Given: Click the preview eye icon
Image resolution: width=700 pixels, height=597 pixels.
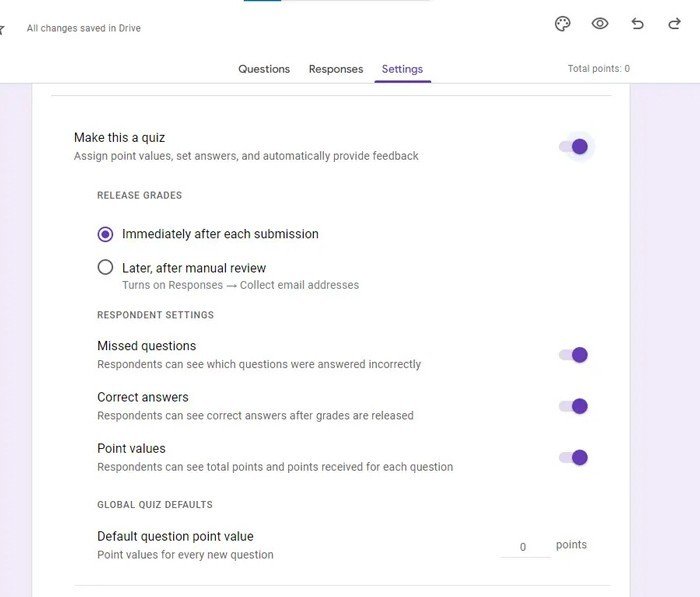Looking at the screenshot, I should pos(600,24).
